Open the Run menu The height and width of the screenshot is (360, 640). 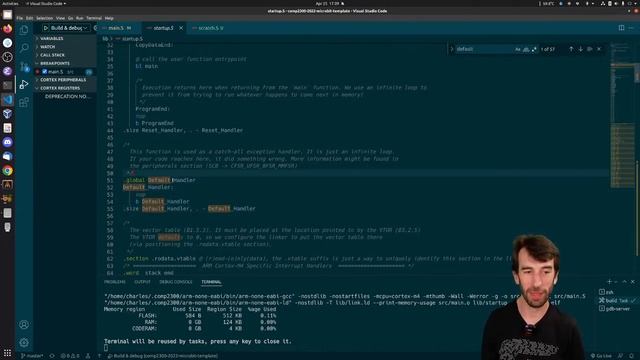[x=80, y=18]
